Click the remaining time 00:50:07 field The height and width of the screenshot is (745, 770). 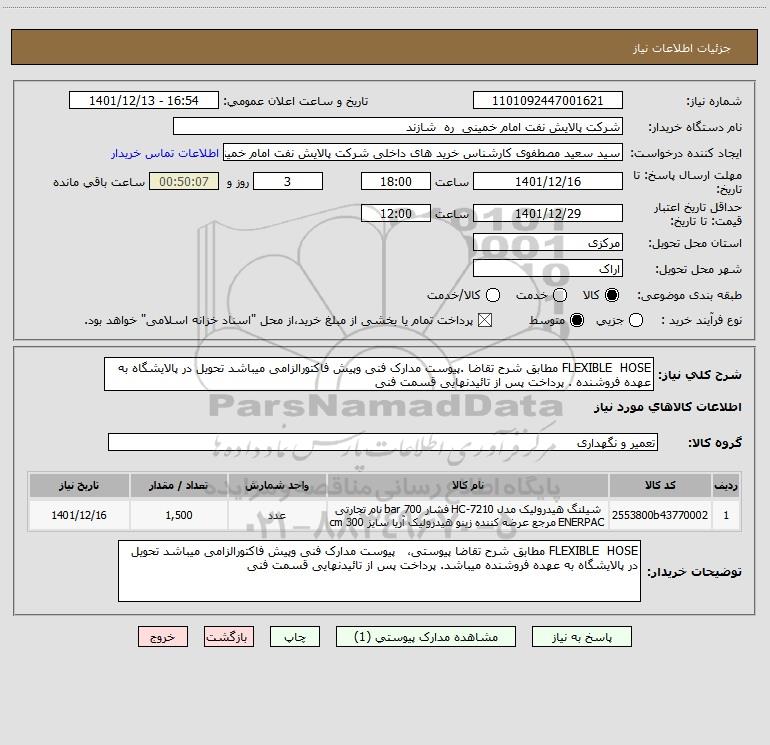184,182
